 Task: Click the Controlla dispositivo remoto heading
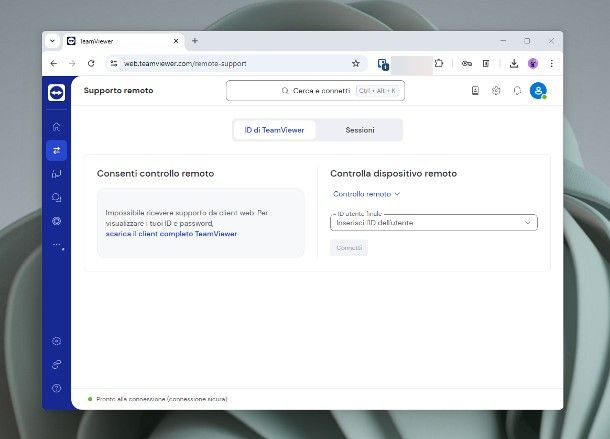393,174
